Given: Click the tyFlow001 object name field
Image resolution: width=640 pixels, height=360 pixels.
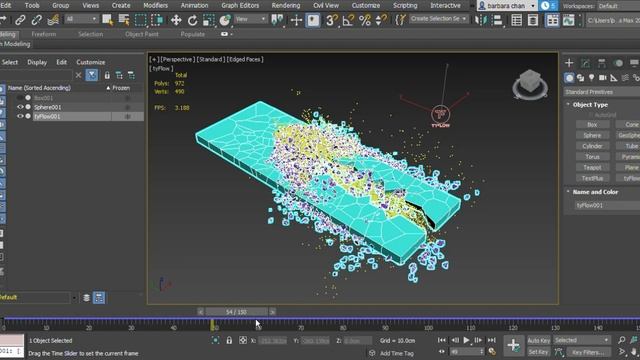Looking at the screenshot, I should point(607,205).
